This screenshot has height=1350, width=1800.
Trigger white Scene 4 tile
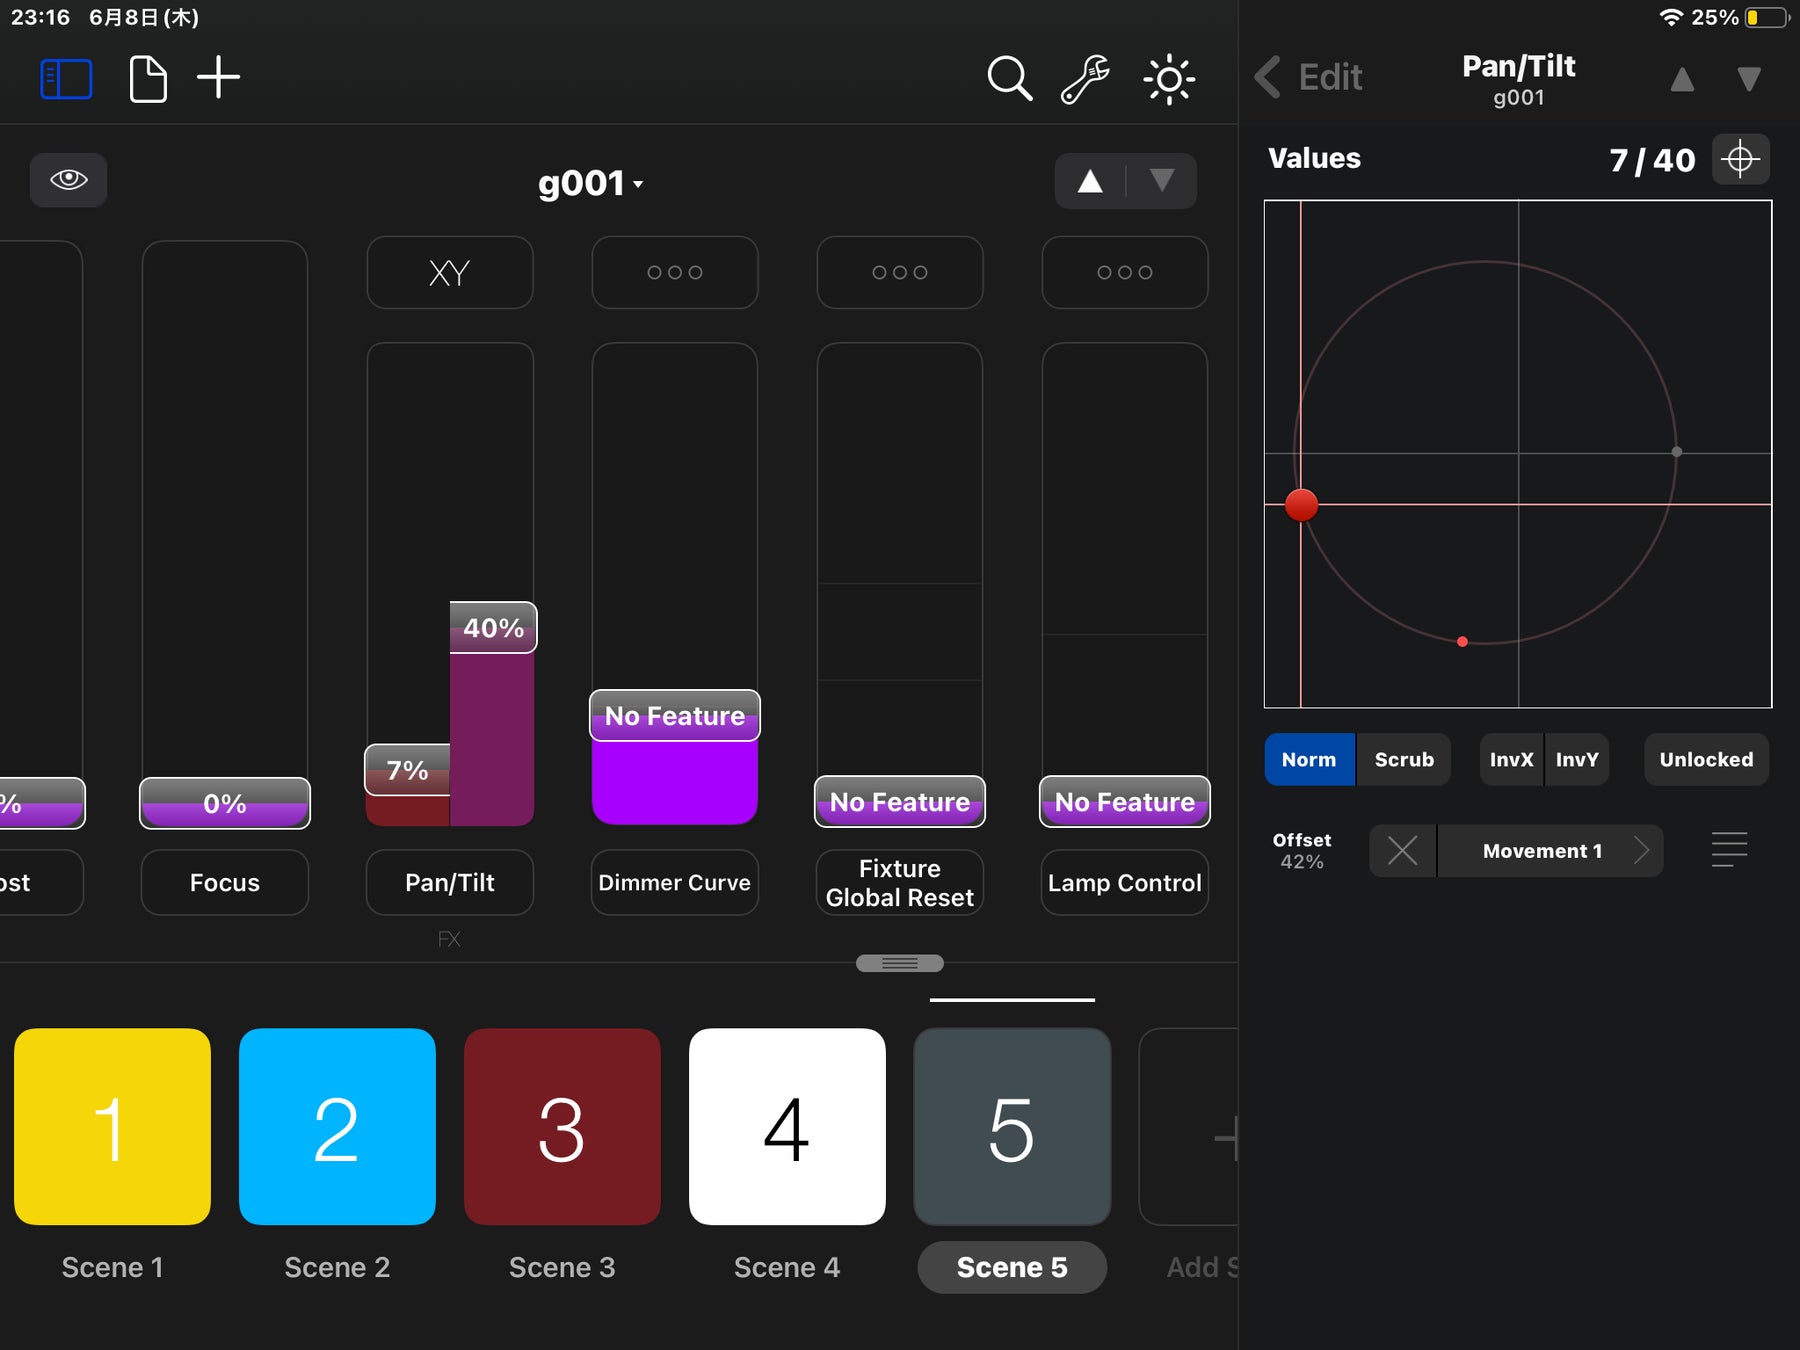[787, 1127]
